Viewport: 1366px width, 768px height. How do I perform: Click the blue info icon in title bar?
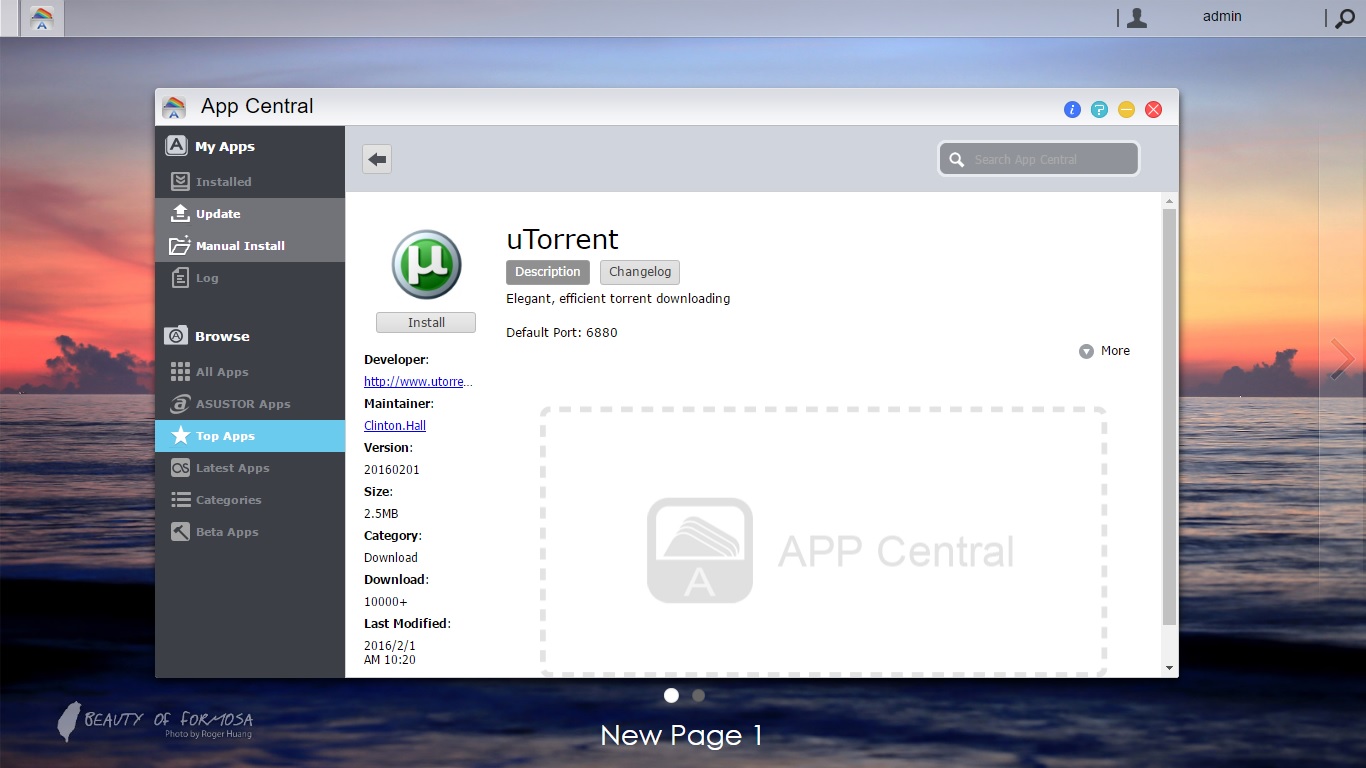pos(1072,110)
